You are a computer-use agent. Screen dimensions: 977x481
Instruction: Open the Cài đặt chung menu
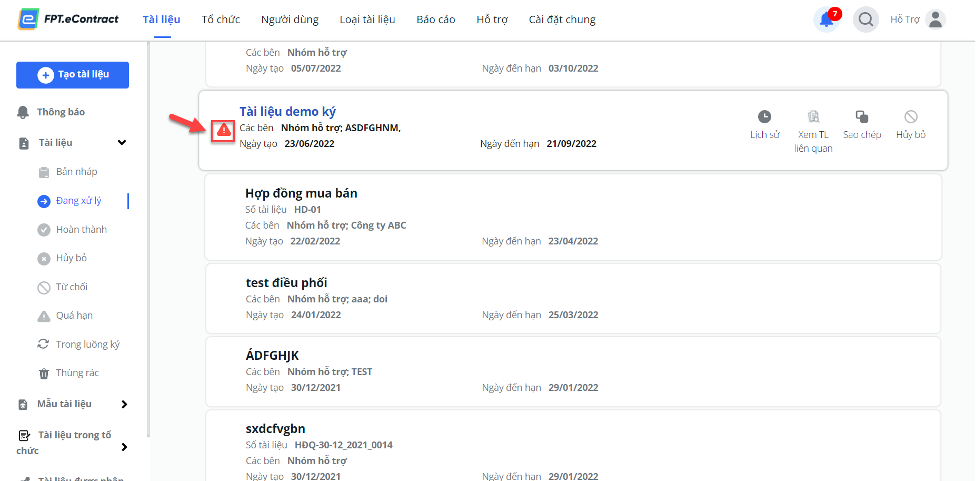[x=562, y=20]
